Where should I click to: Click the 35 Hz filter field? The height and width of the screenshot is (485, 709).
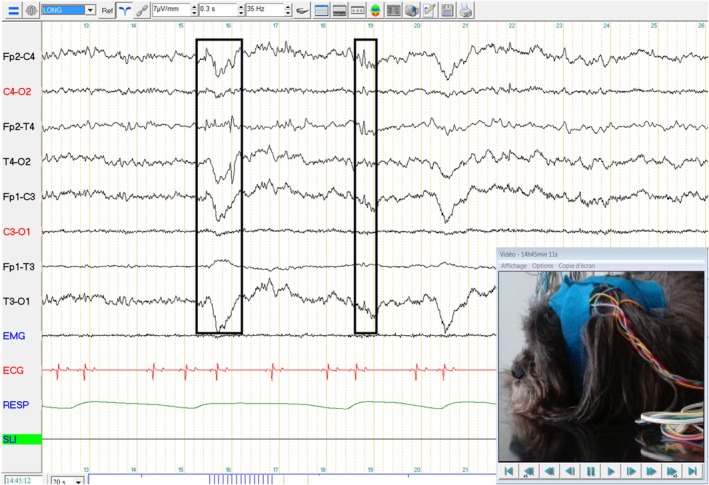pyautogui.click(x=265, y=10)
